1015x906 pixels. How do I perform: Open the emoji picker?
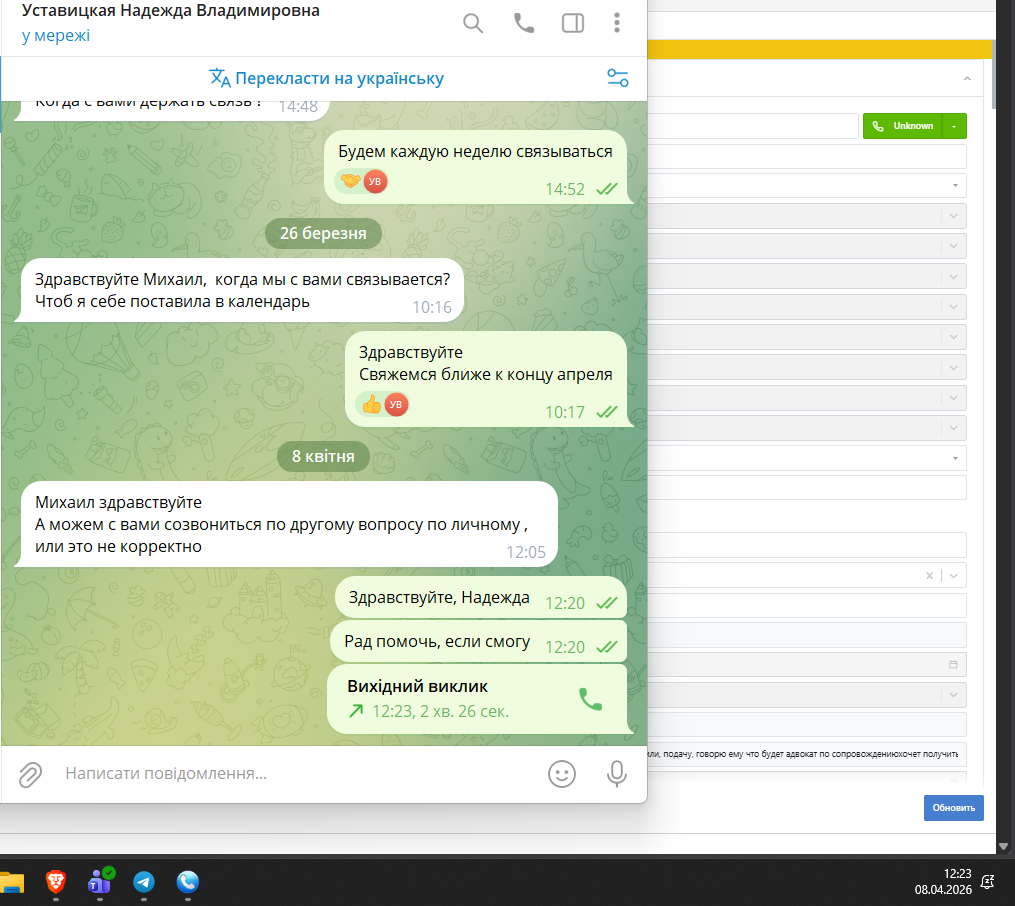pos(561,774)
